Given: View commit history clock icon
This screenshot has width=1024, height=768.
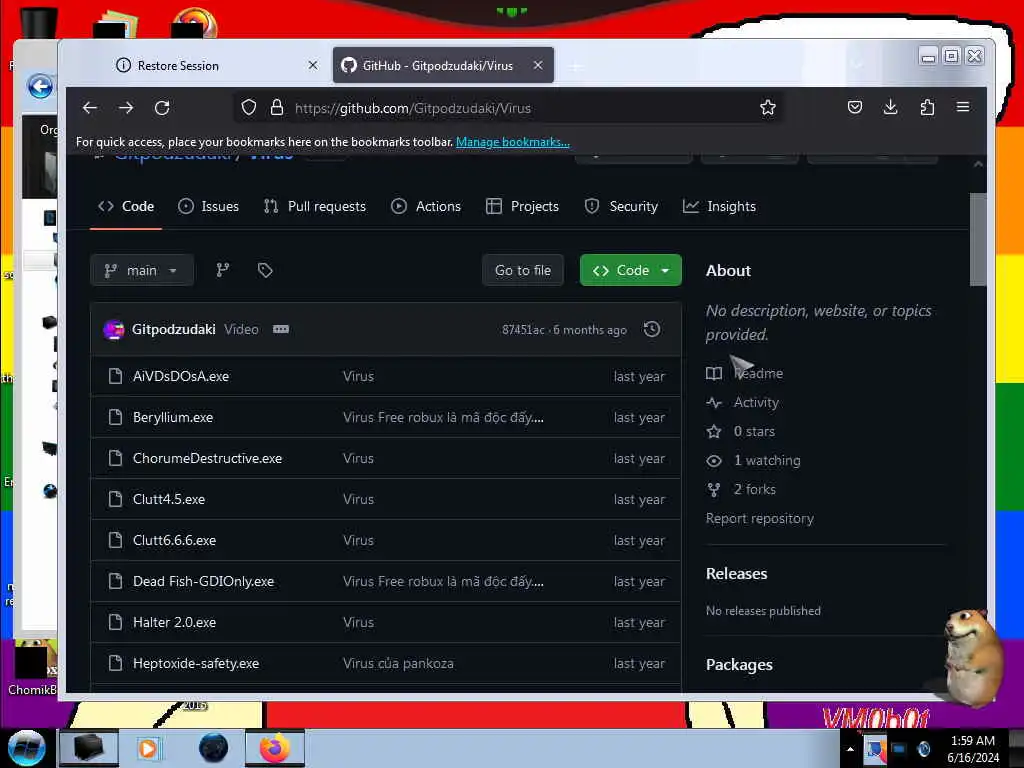Looking at the screenshot, I should pyautogui.click(x=651, y=329).
